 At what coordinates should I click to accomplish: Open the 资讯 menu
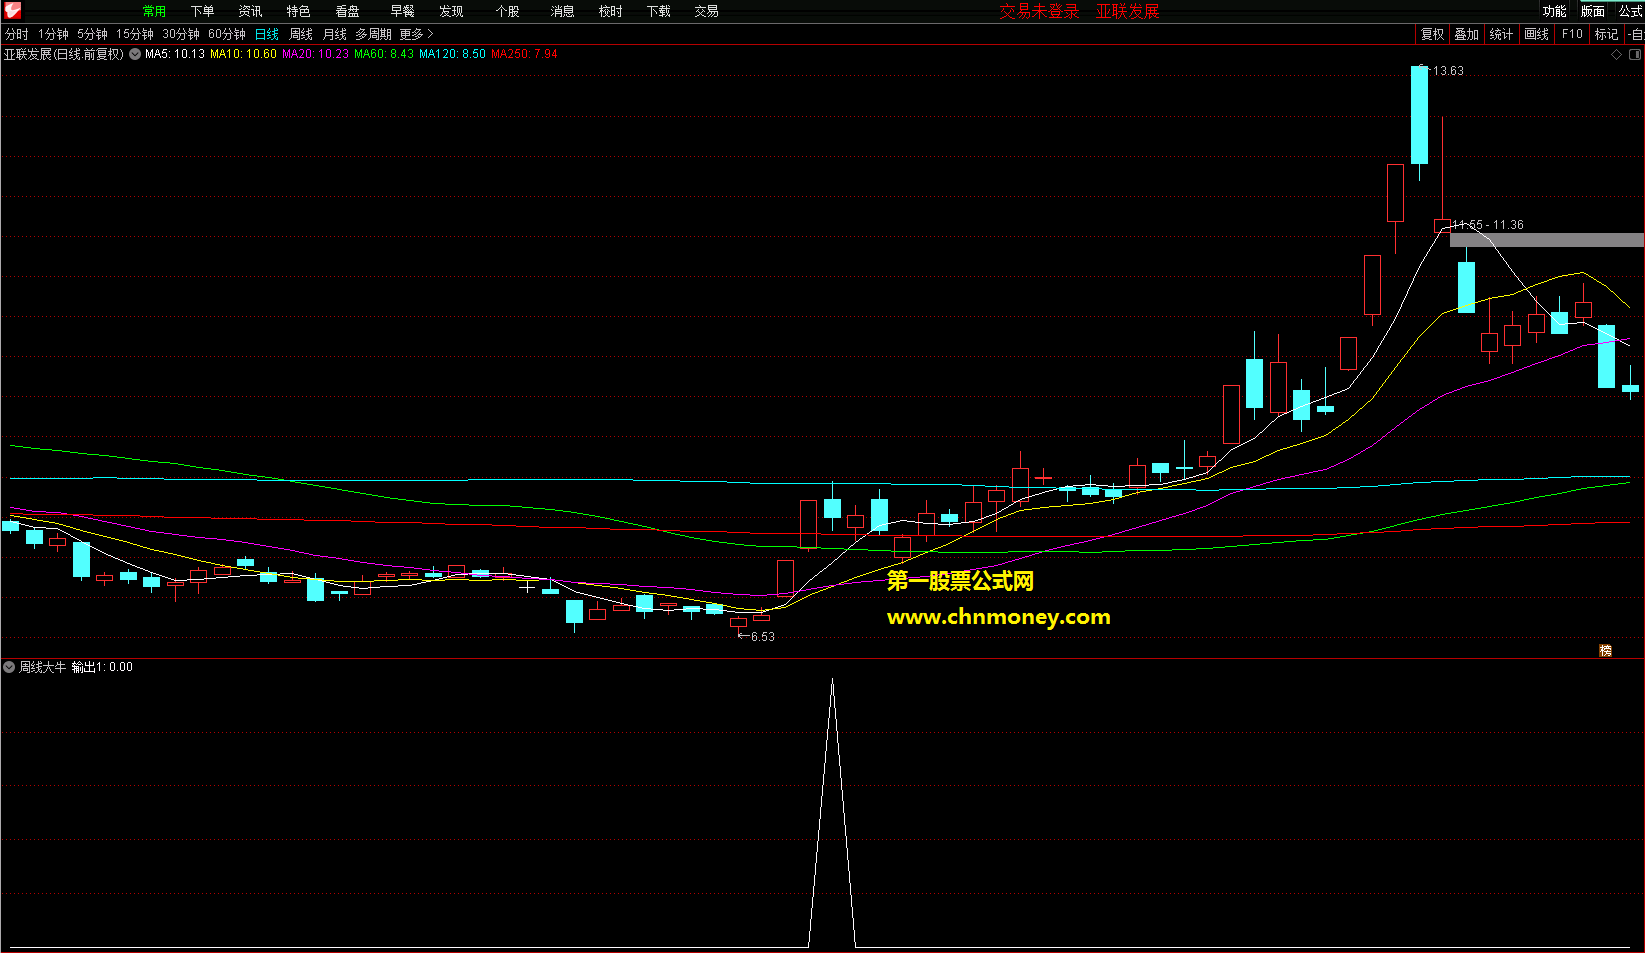coord(250,11)
